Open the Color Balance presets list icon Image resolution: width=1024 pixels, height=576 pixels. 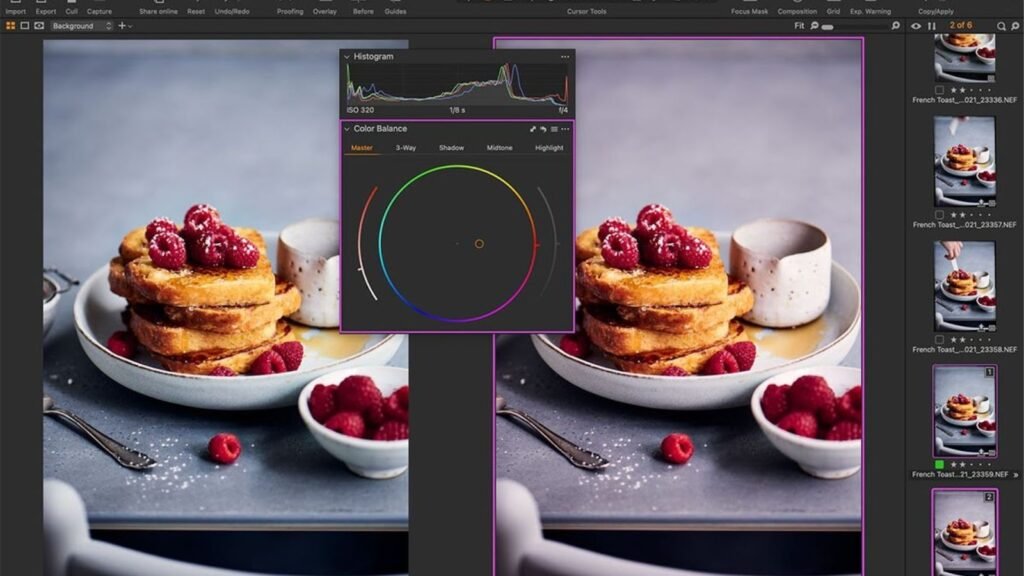pyautogui.click(x=554, y=129)
